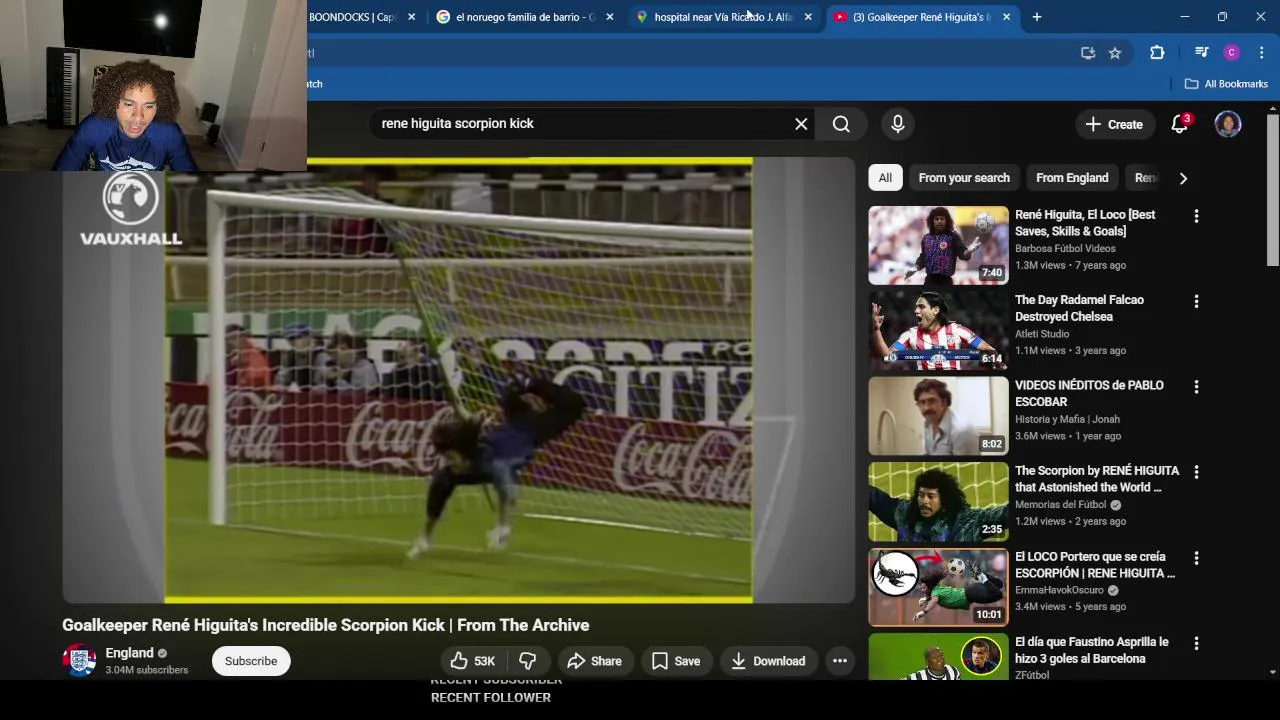
Task: Click 3.04M subscribers text
Action: click(x=147, y=670)
